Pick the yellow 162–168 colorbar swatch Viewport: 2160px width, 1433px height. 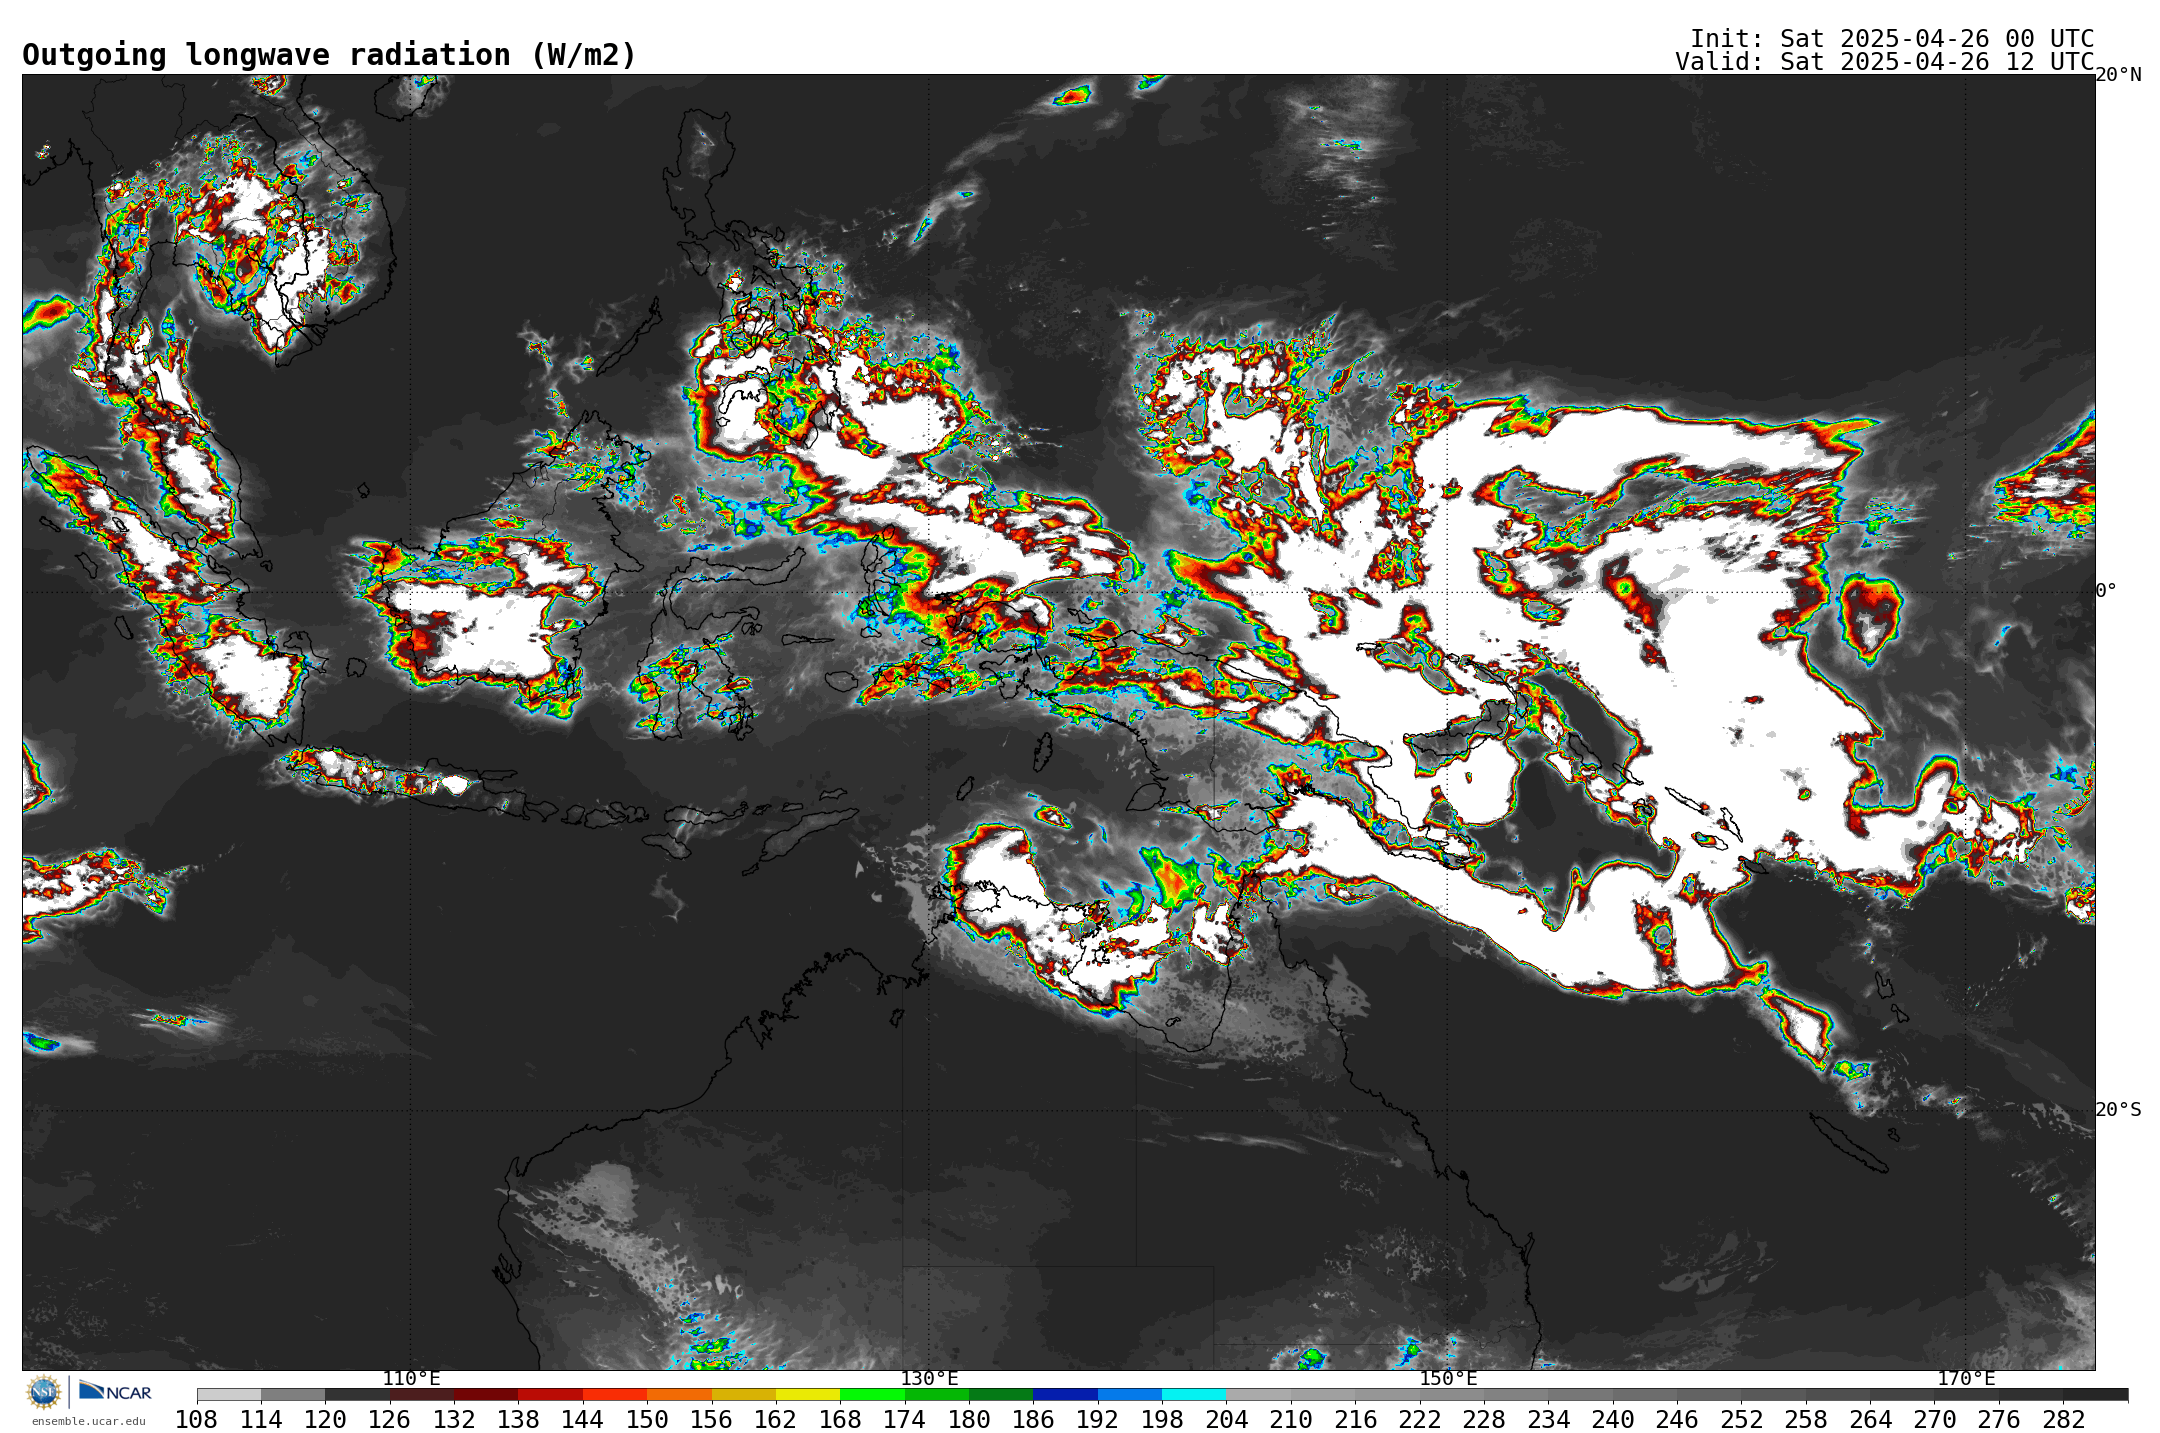tap(808, 1395)
